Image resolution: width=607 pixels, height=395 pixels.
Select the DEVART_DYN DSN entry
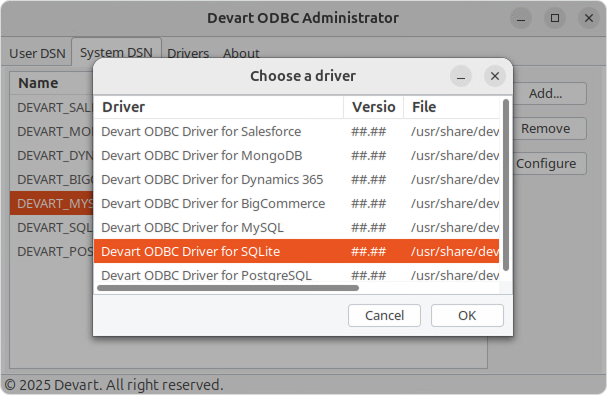coord(51,156)
